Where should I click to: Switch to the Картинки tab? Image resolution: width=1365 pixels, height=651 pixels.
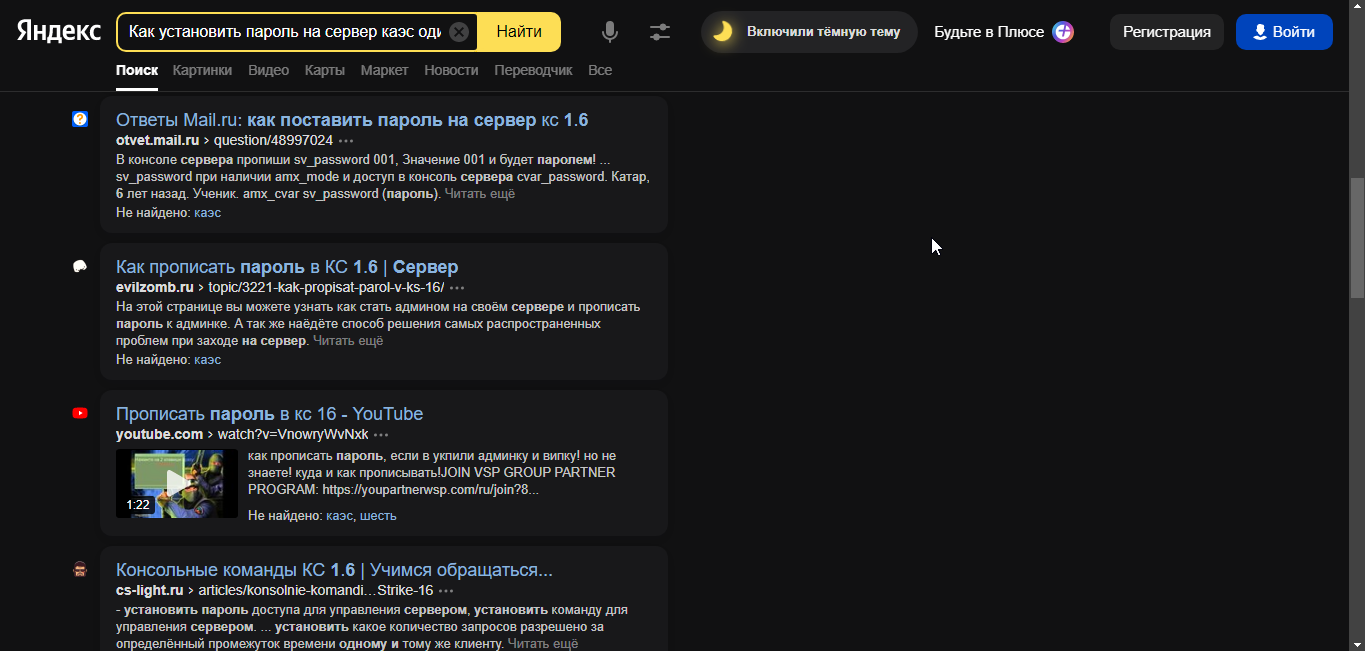pyautogui.click(x=202, y=70)
